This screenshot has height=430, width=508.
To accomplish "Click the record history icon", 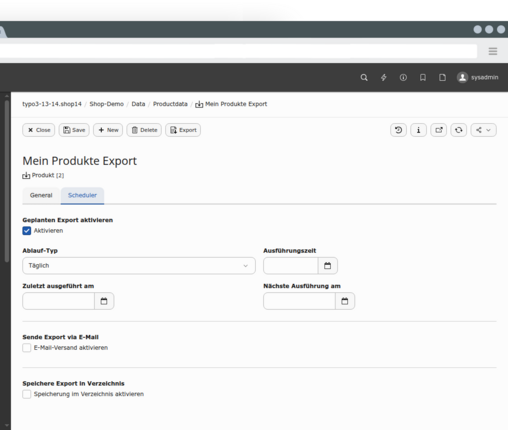I will (398, 130).
